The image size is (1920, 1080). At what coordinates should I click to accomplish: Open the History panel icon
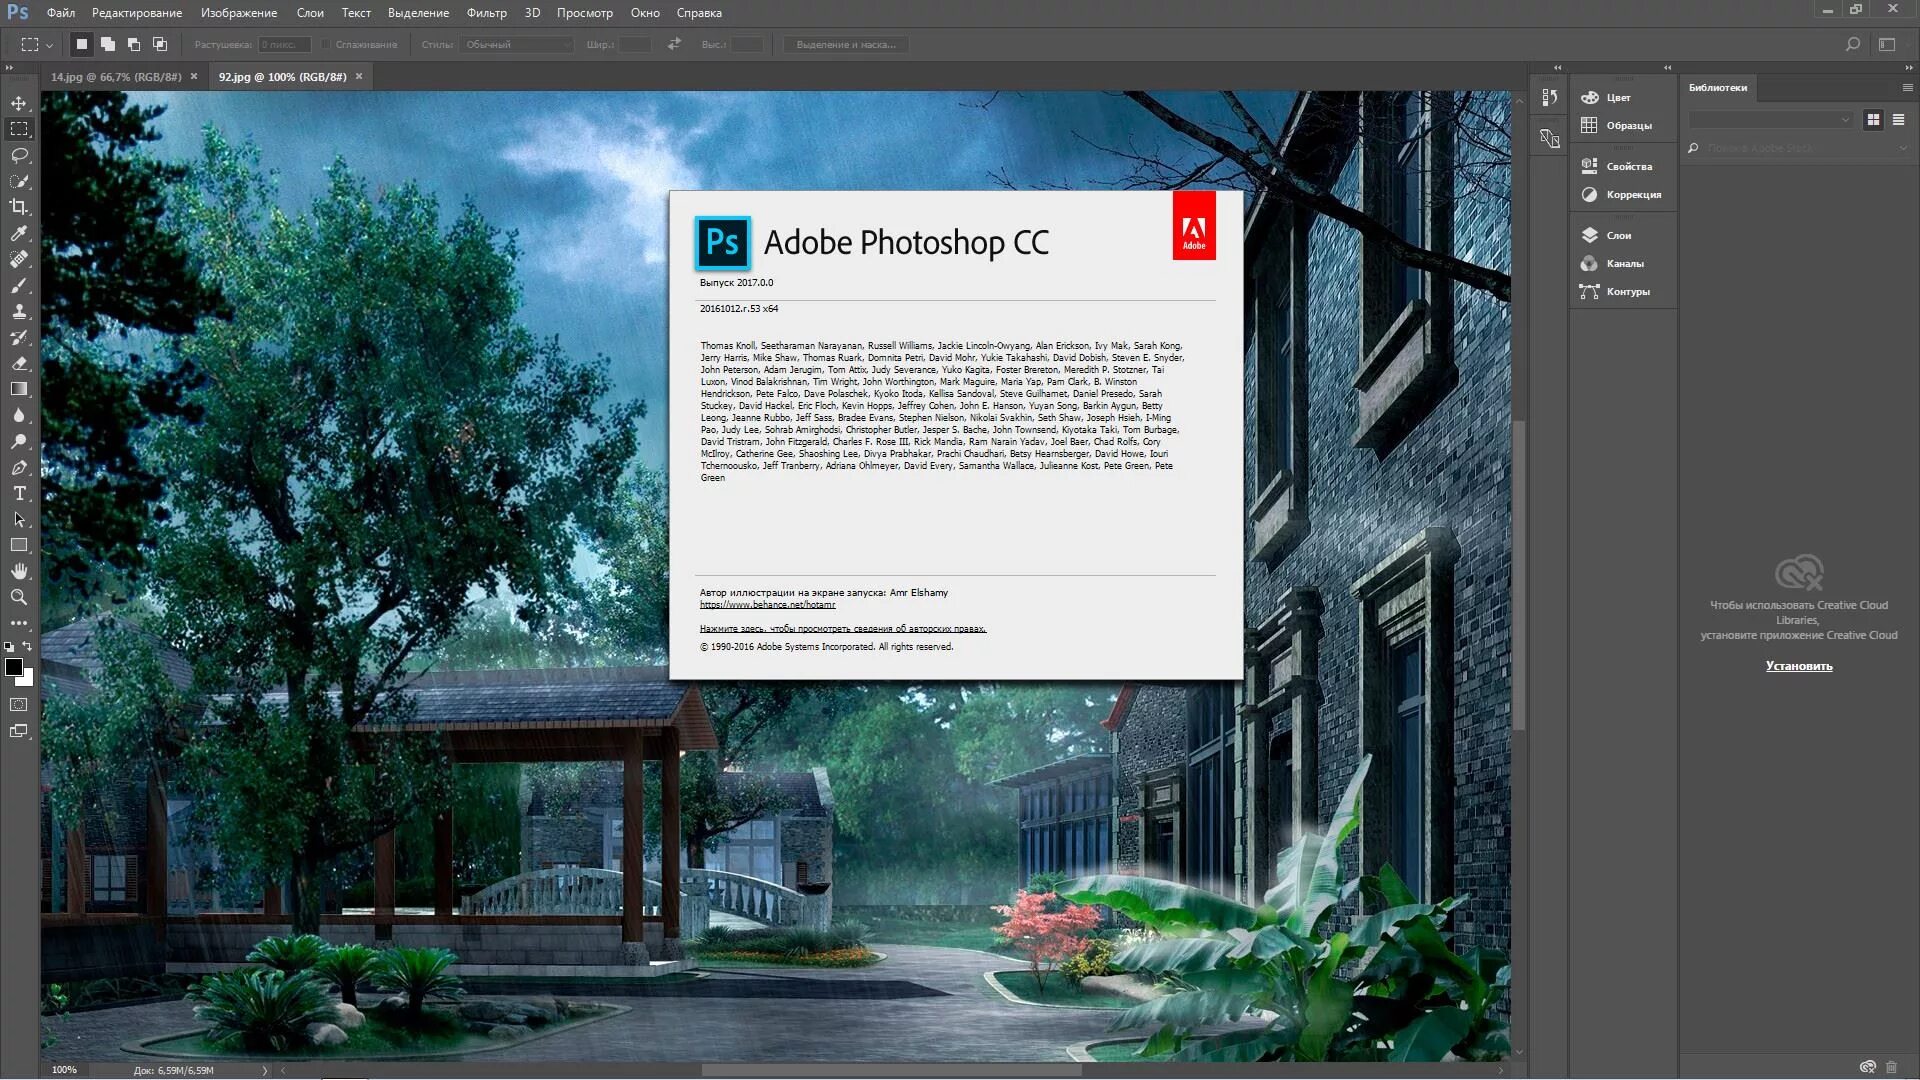[1550, 97]
